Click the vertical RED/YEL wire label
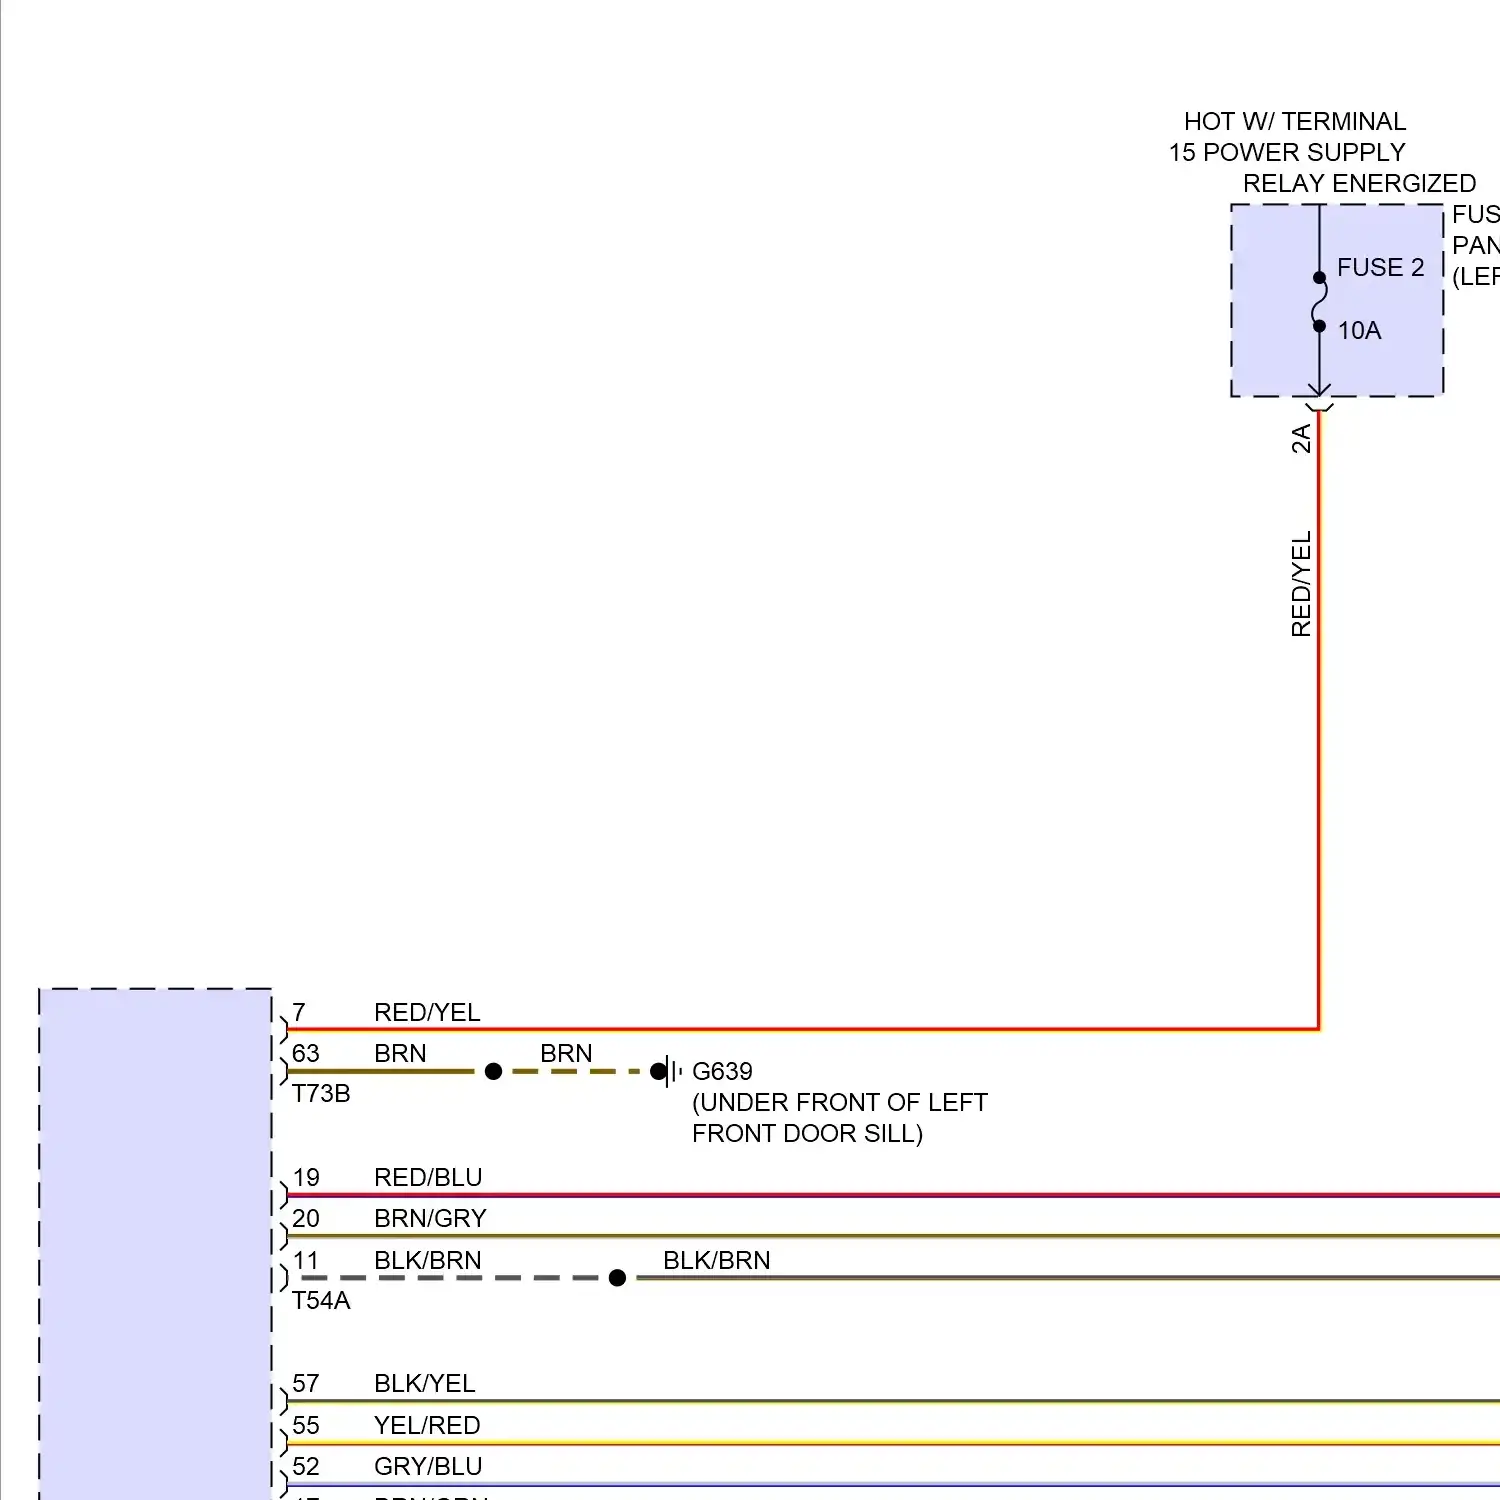 [1301, 584]
